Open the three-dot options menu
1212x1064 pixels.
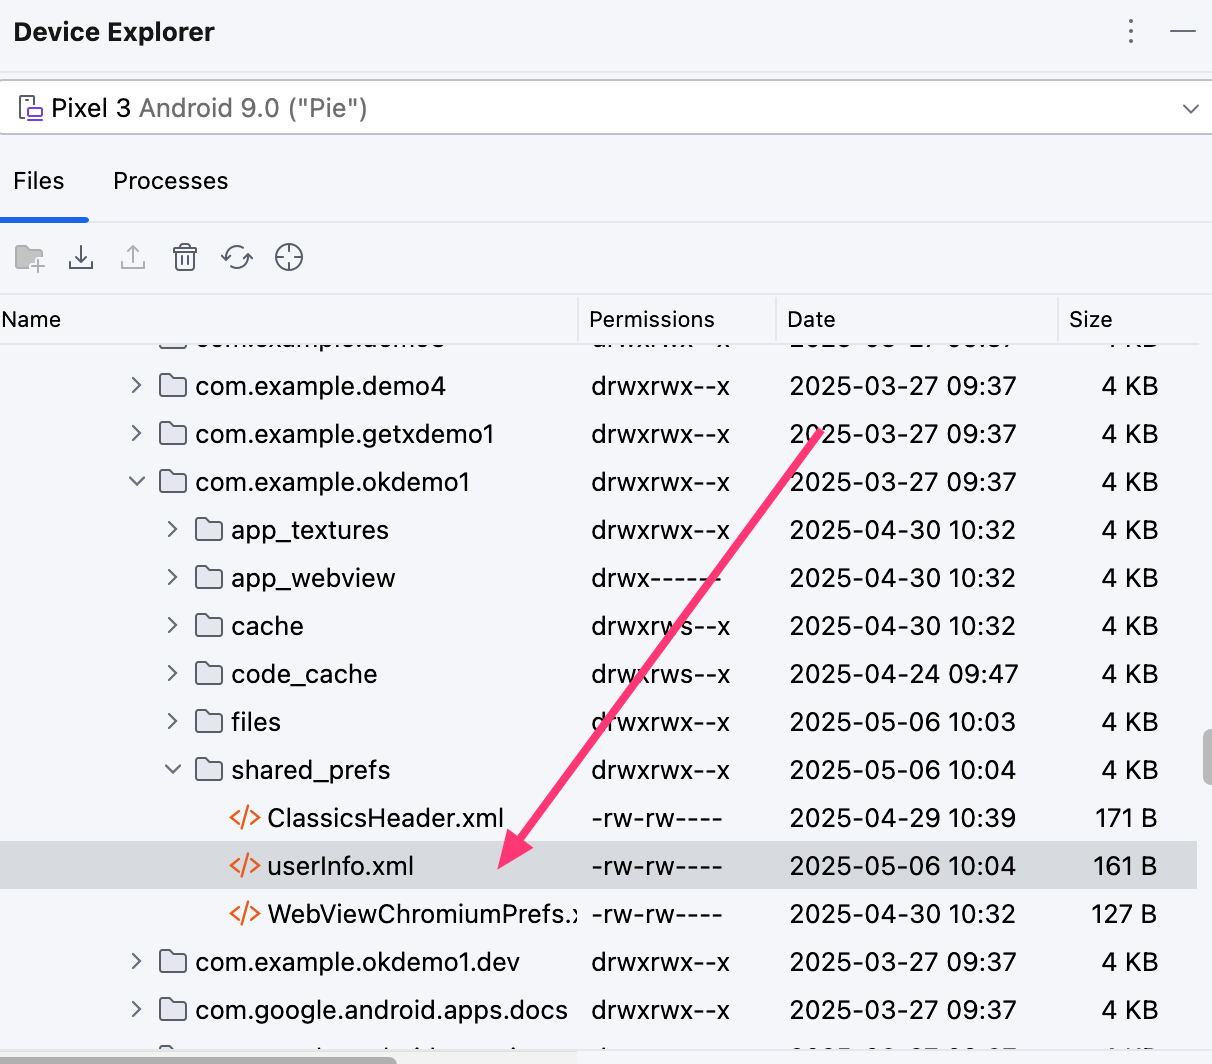pyautogui.click(x=1131, y=32)
